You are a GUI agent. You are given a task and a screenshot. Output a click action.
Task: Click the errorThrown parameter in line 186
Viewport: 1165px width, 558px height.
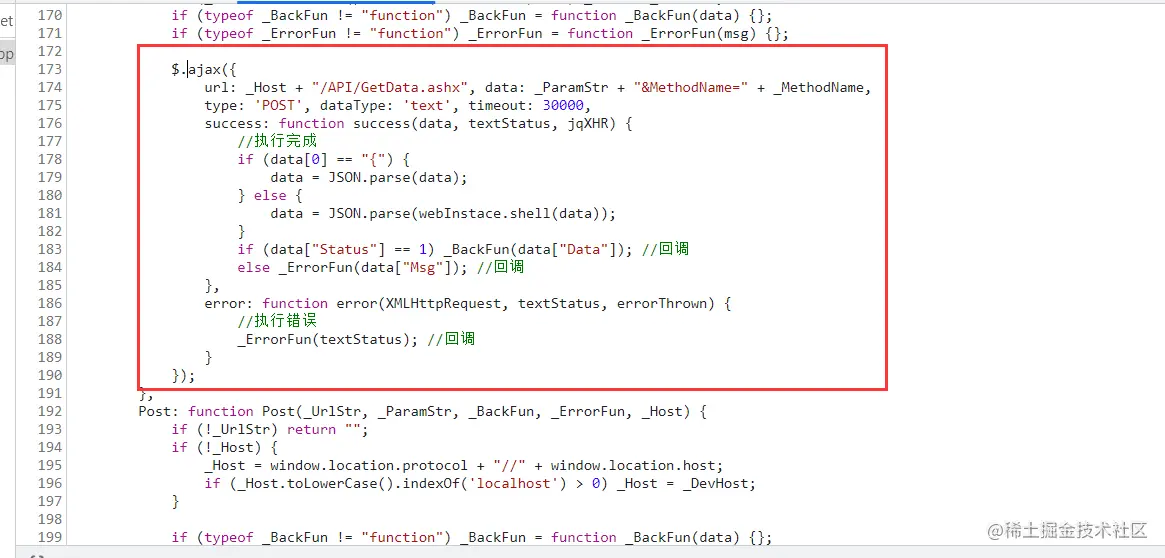[x=661, y=303]
